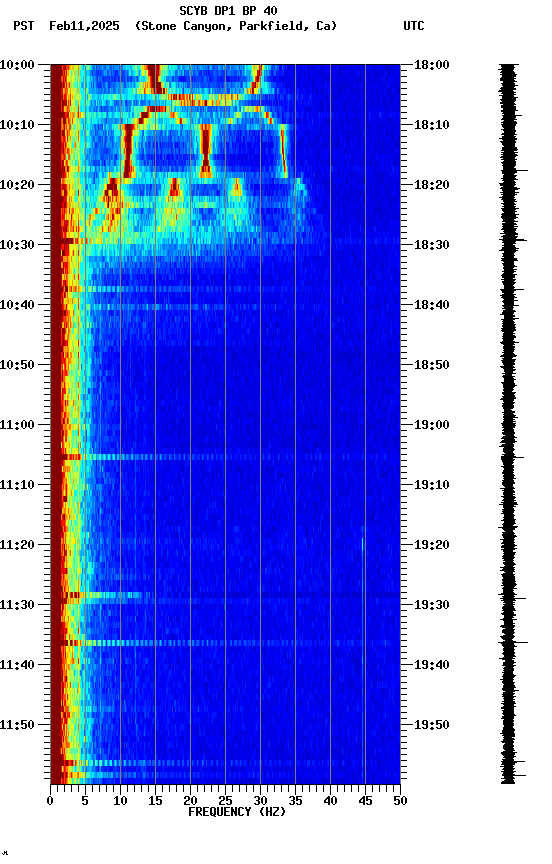Click '(Stone Canyon, Parkfield, Ca)' location text
The width and height of the screenshot is (552, 864).
point(236,26)
